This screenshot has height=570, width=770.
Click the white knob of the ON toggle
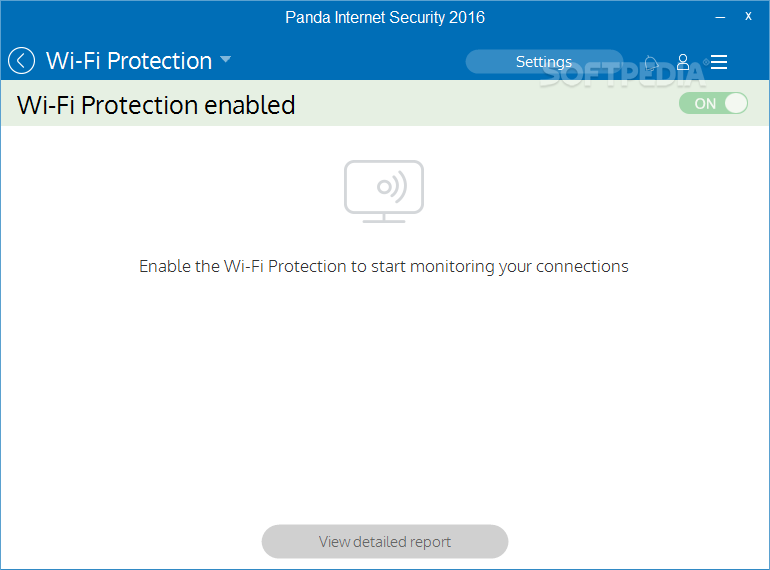click(736, 104)
